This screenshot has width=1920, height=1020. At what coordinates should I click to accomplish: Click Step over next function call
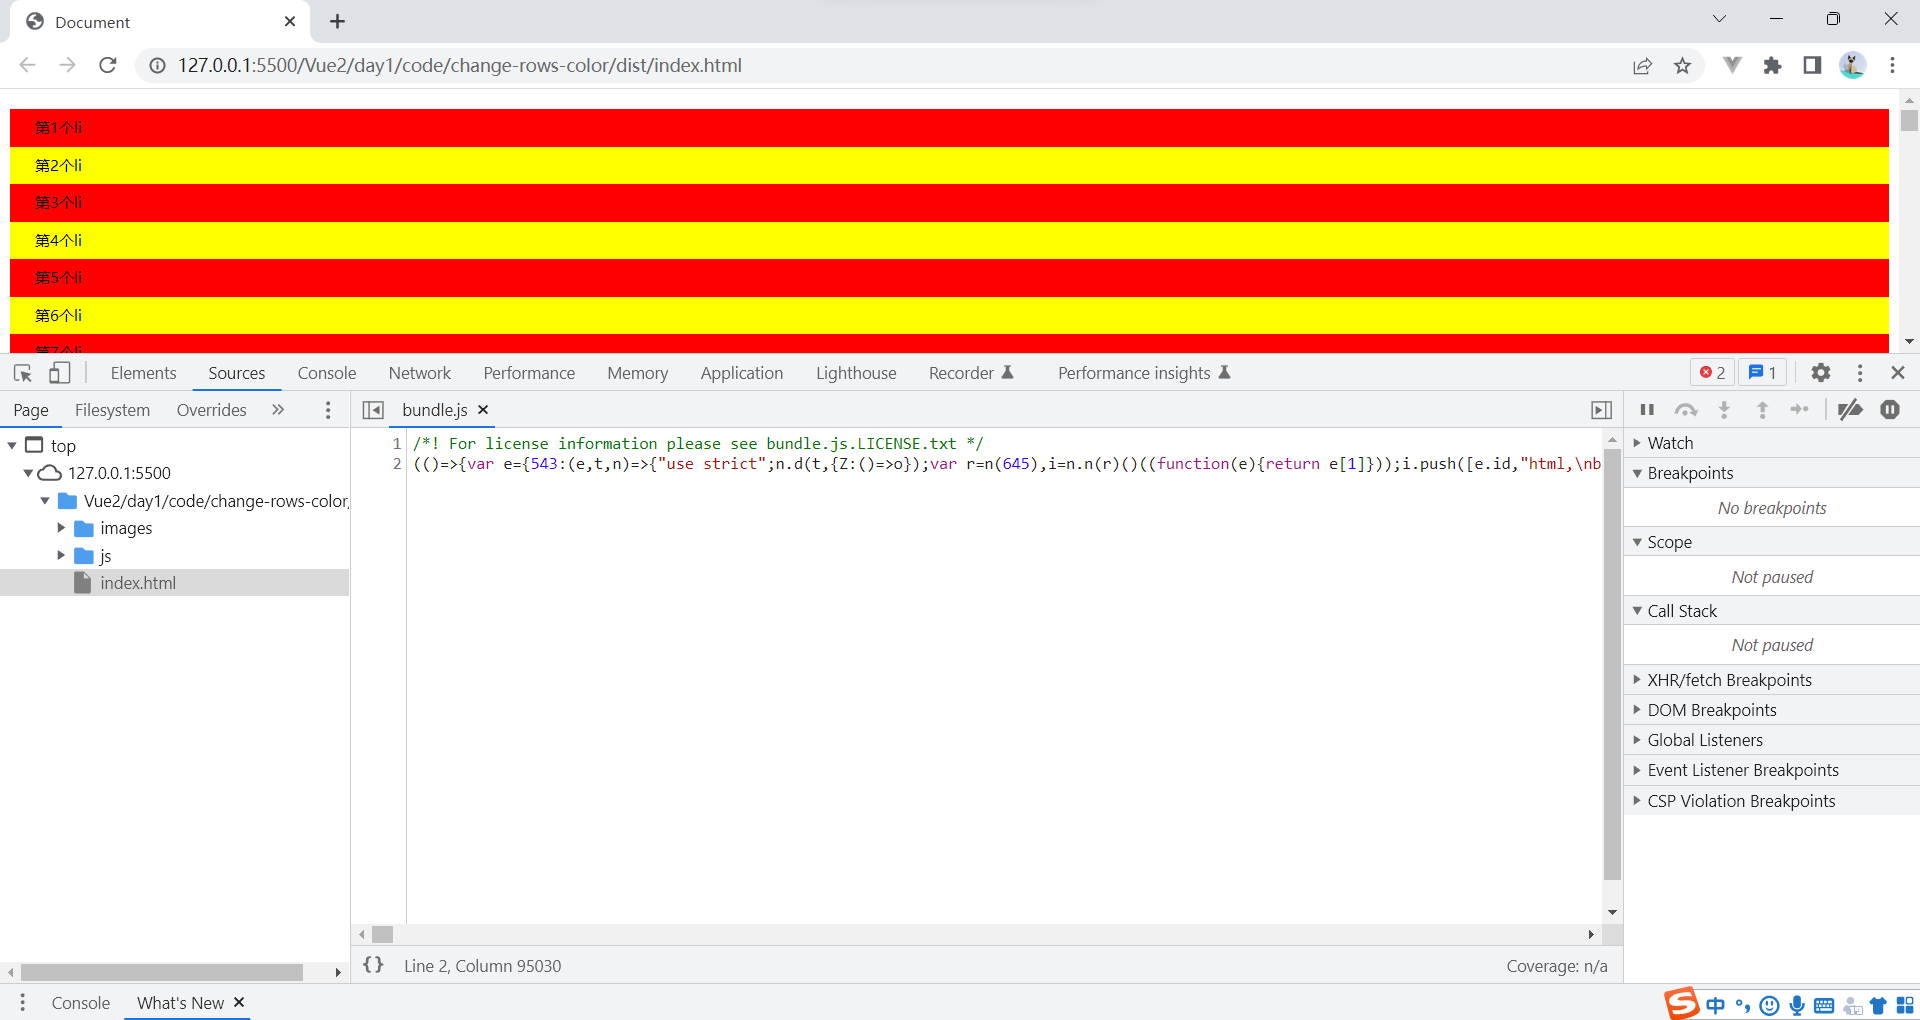click(1686, 410)
